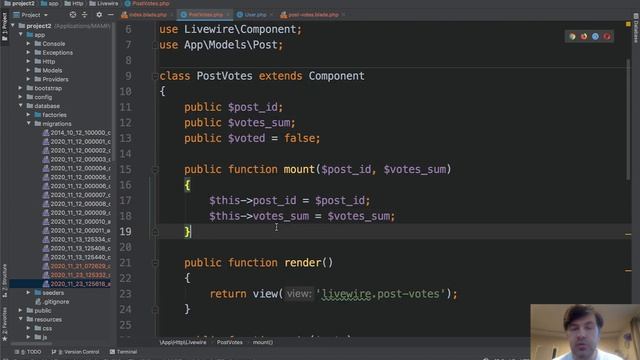Click app breadcrumb in navigation bar
Viewport: 640px width, 360px height.
click(50, 3)
